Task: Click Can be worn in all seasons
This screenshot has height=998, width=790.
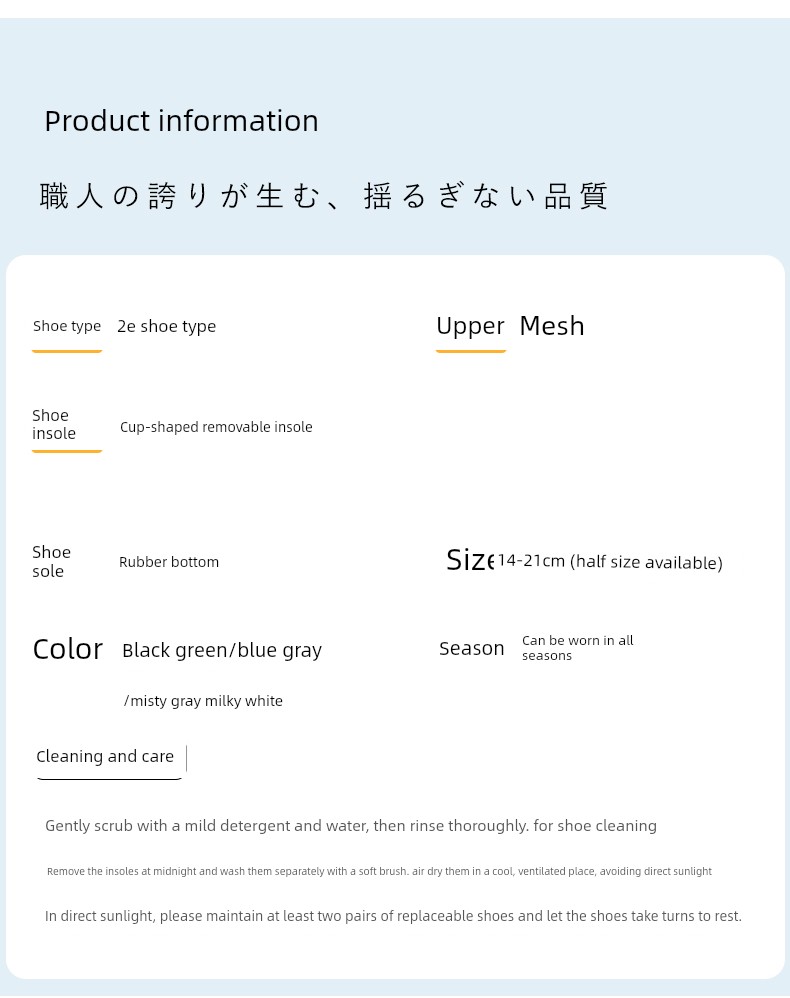Action: 578,648
